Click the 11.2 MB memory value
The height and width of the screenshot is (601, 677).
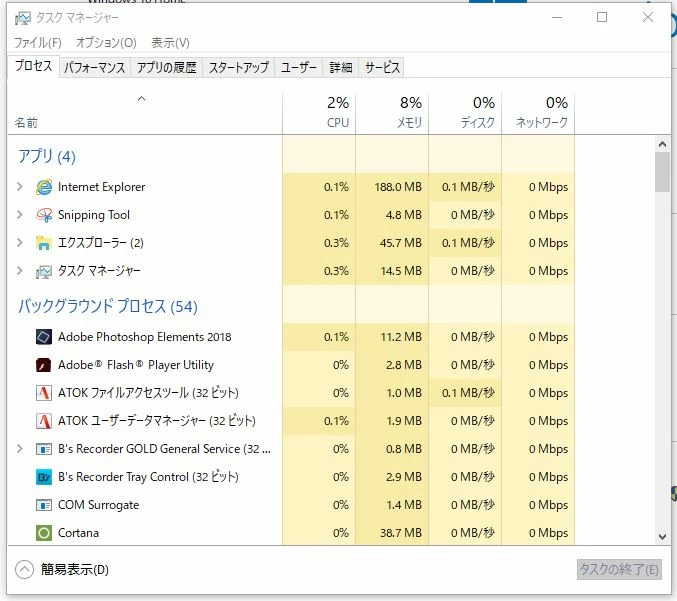pos(401,337)
